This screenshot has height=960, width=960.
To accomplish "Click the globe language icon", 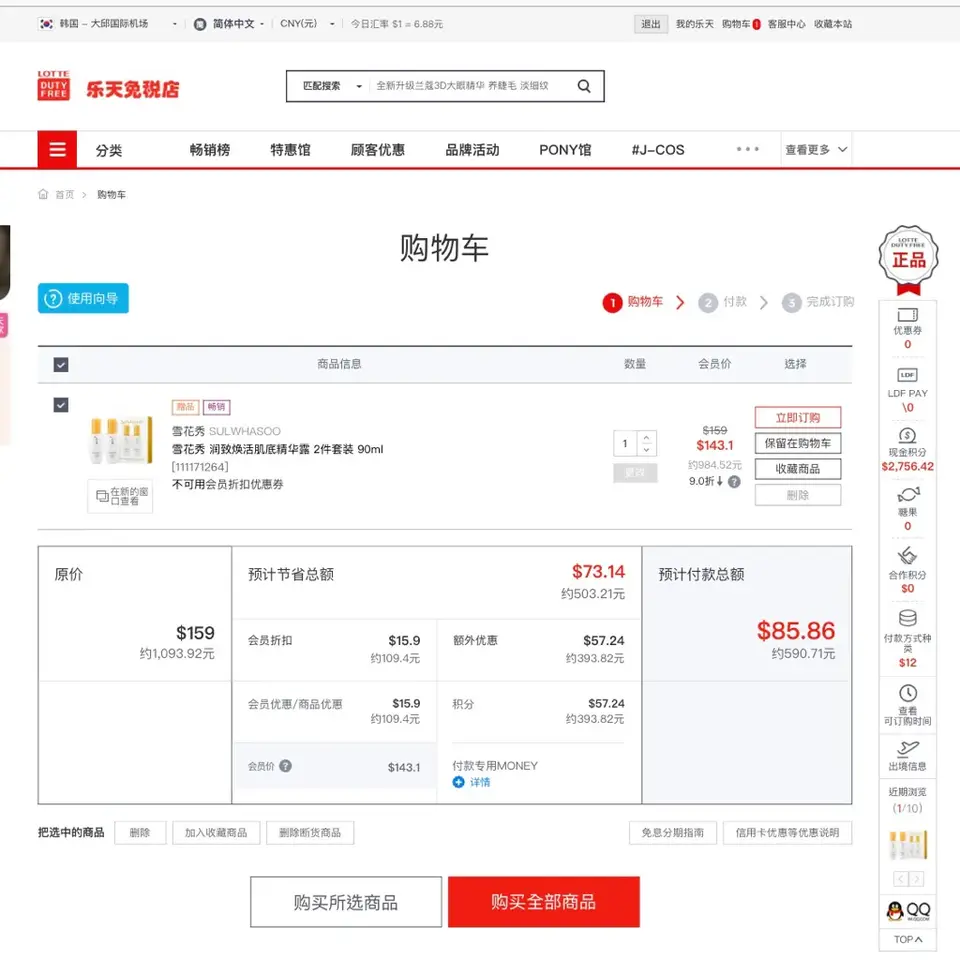I will pos(200,24).
